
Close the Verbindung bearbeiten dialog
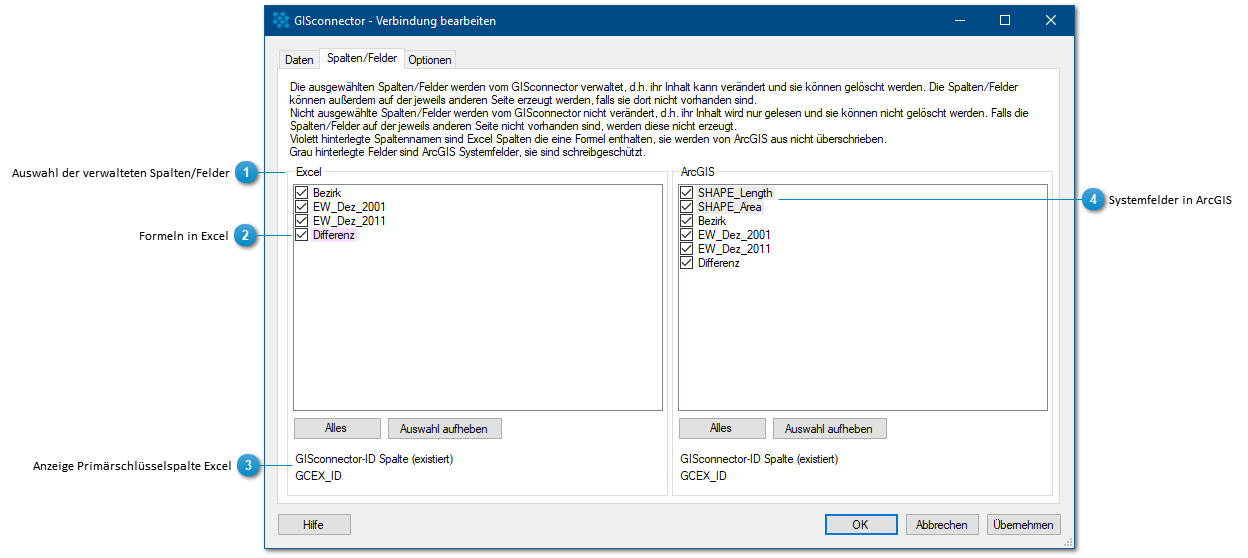click(1051, 20)
